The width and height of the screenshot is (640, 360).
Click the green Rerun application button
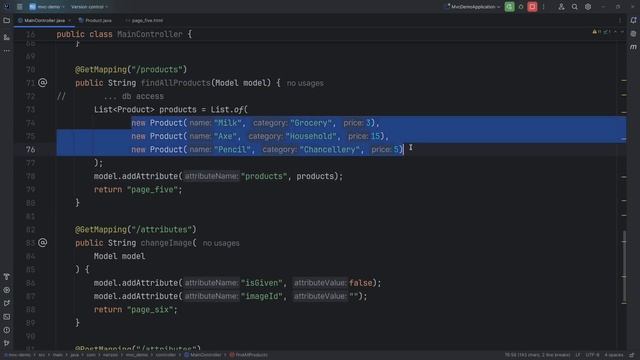coord(509,7)
